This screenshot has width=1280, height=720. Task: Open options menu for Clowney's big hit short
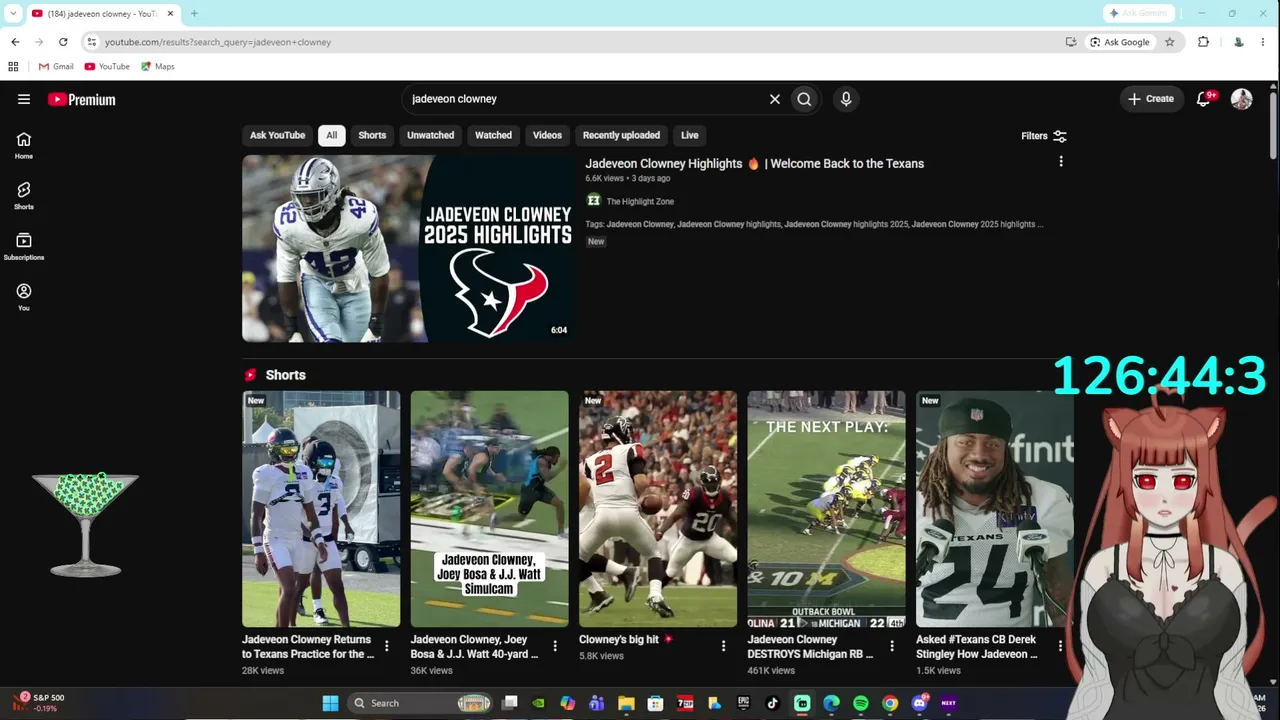click(723, 646)
